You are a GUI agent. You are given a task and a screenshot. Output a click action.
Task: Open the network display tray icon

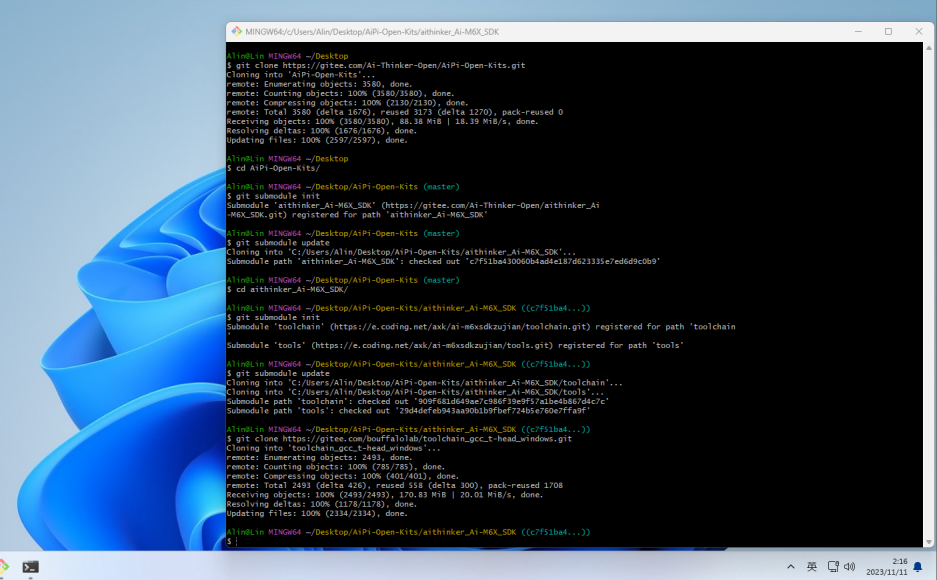(x=833, y=566)
